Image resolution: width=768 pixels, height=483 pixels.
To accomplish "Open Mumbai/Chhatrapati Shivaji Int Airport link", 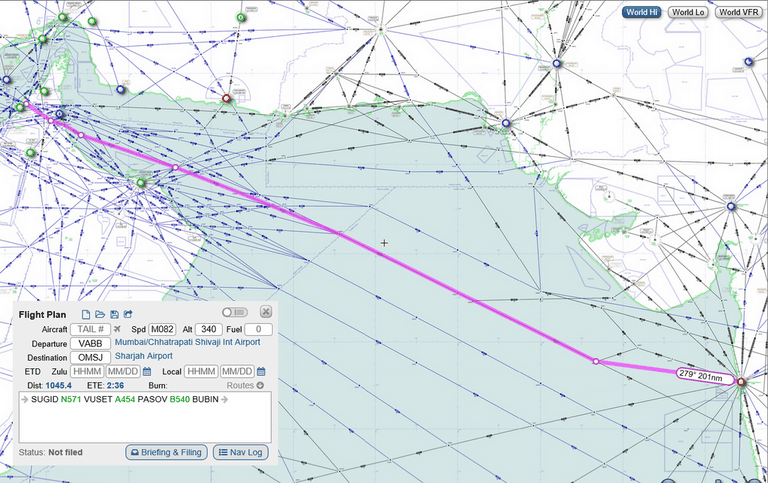I will tap(188, 342).
